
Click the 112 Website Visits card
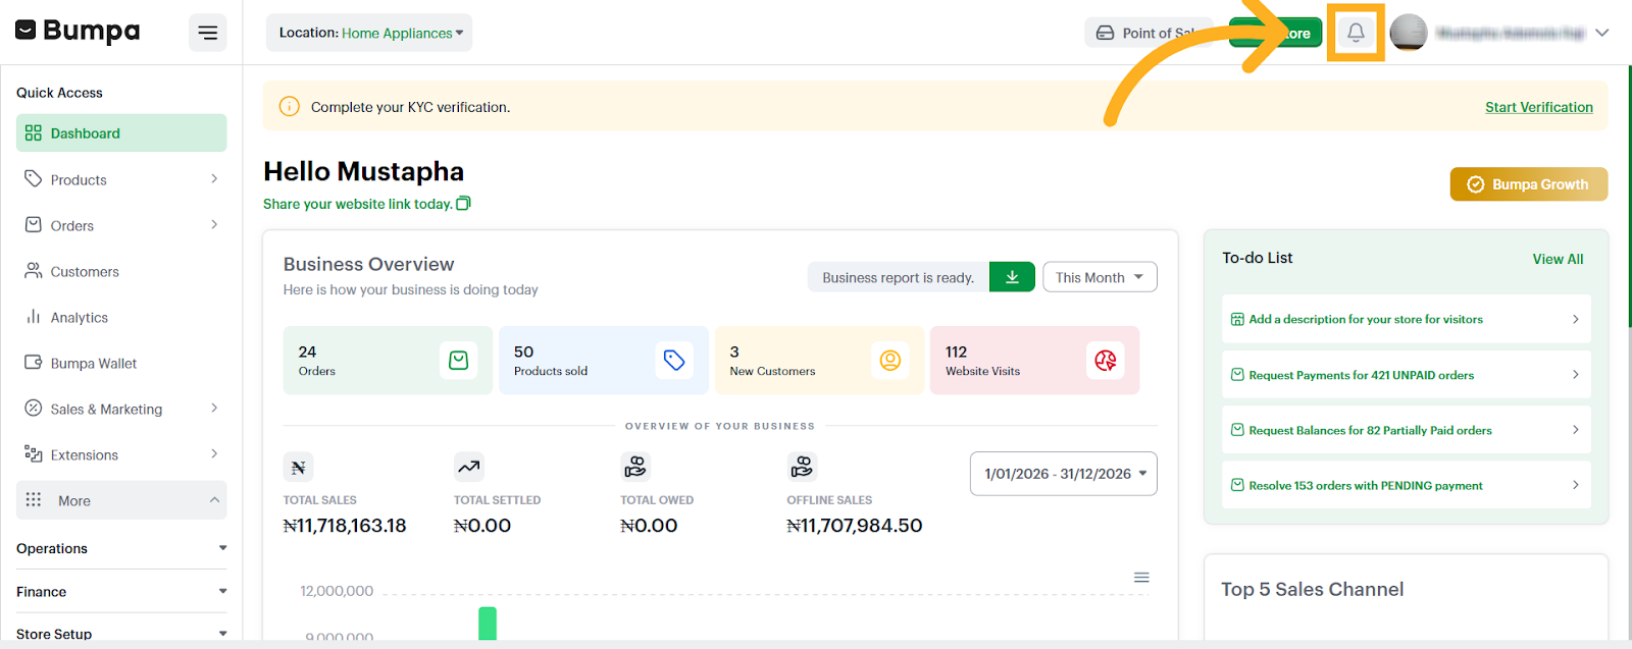pos(1035,360)
